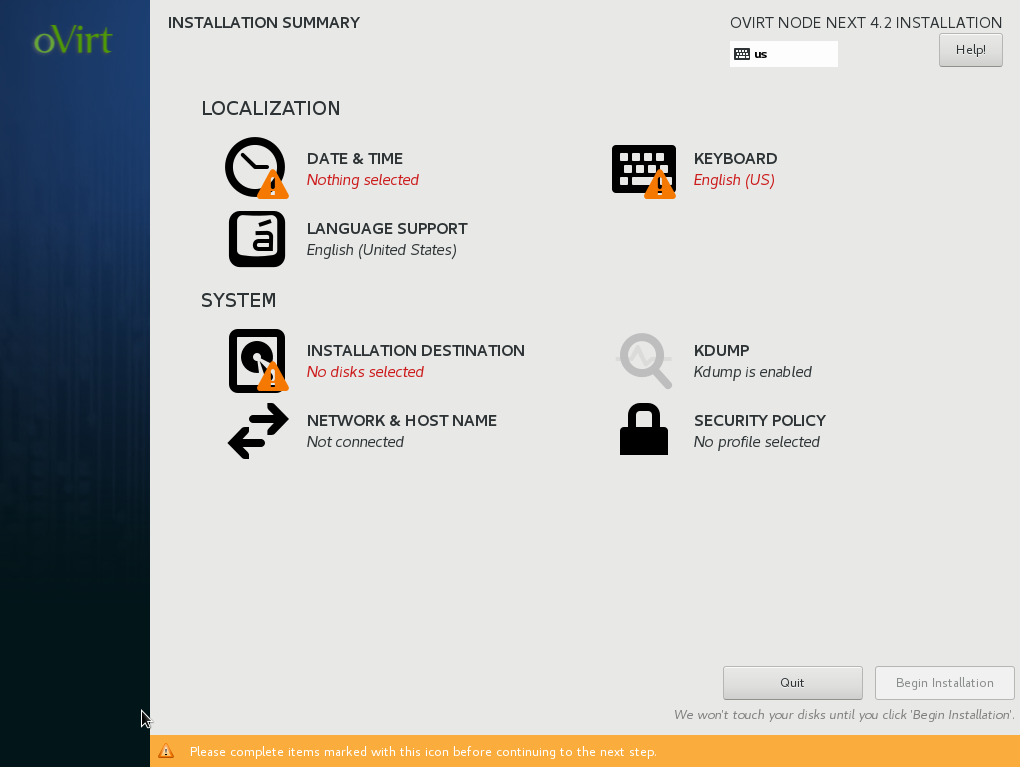
Task: Open SECURITY POLICY configuration label
Action: tap(760, 421)
